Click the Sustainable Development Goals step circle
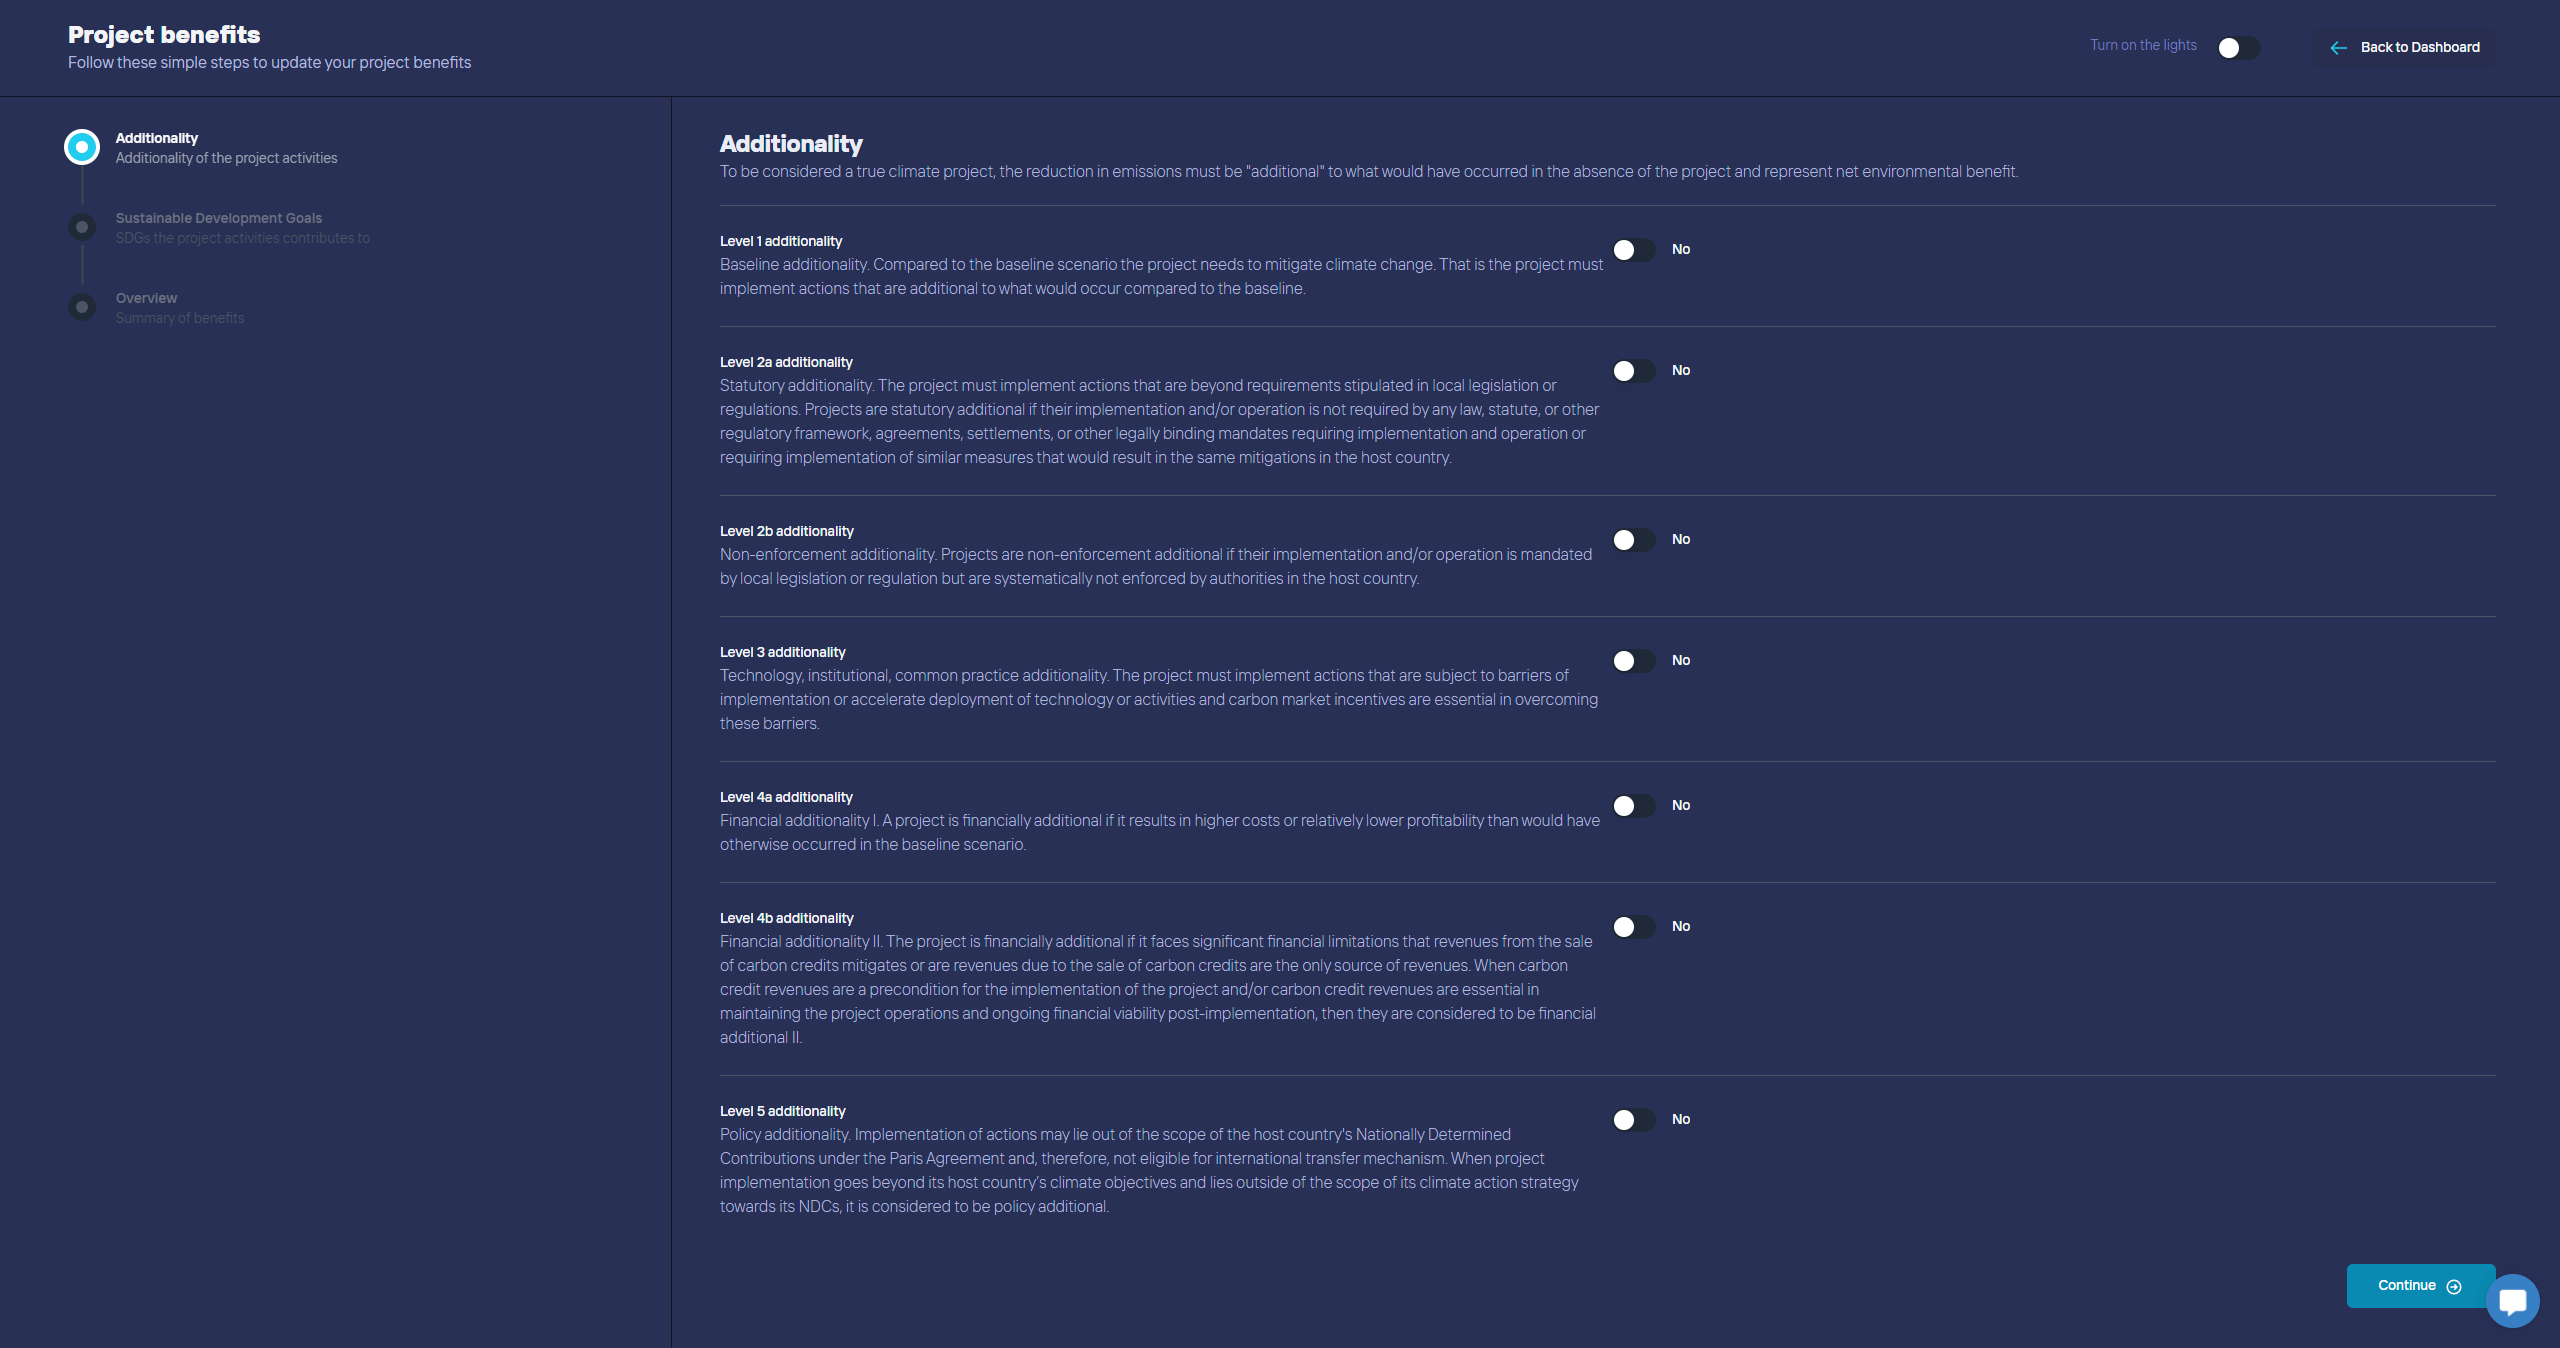Screen dimensions: 2560x1348 tap(82, 227)
